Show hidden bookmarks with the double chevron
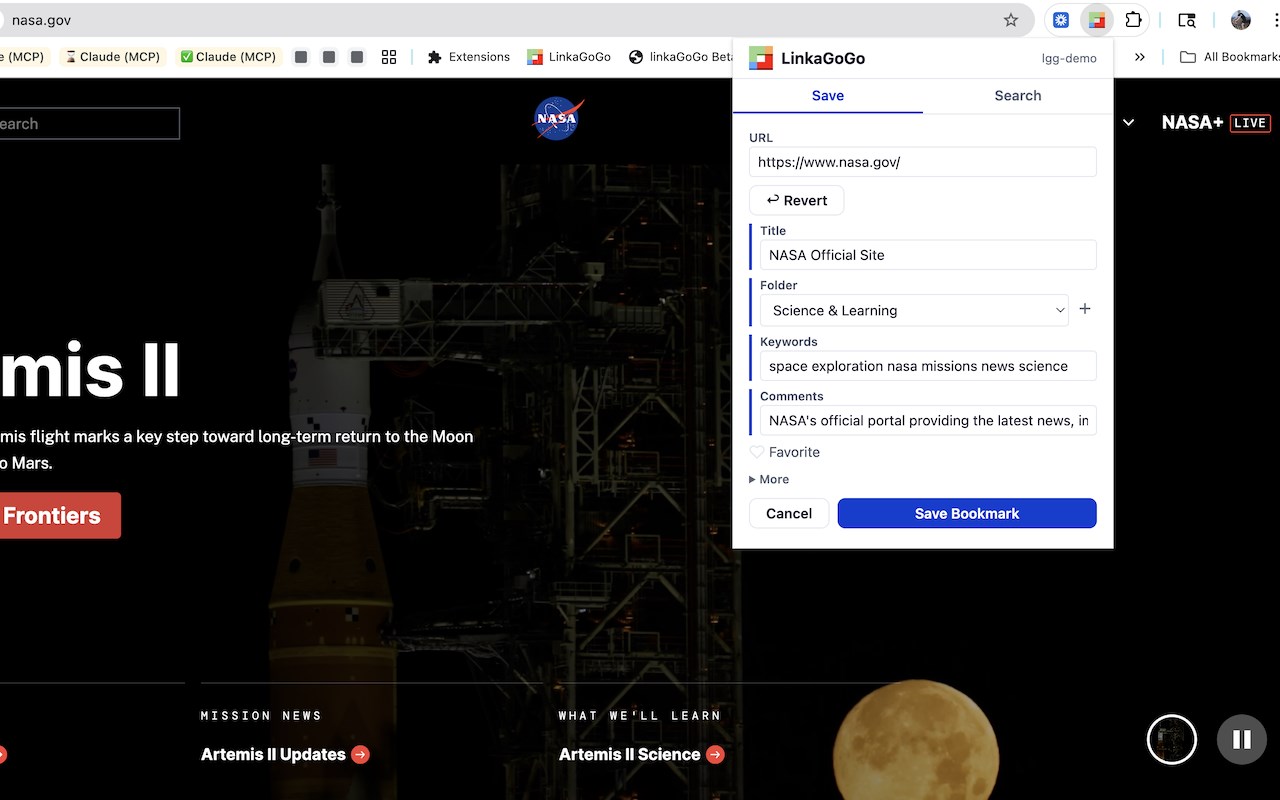The image size is (1280, 800). (1139, 57)
